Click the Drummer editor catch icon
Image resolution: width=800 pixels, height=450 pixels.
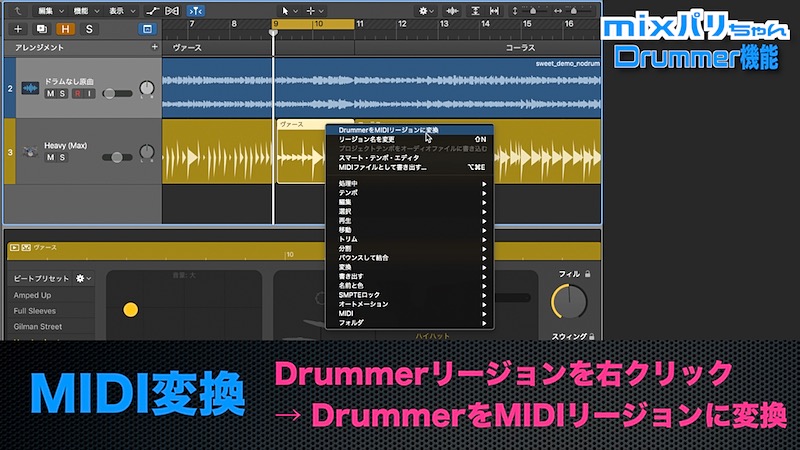[x=26, y=247]
